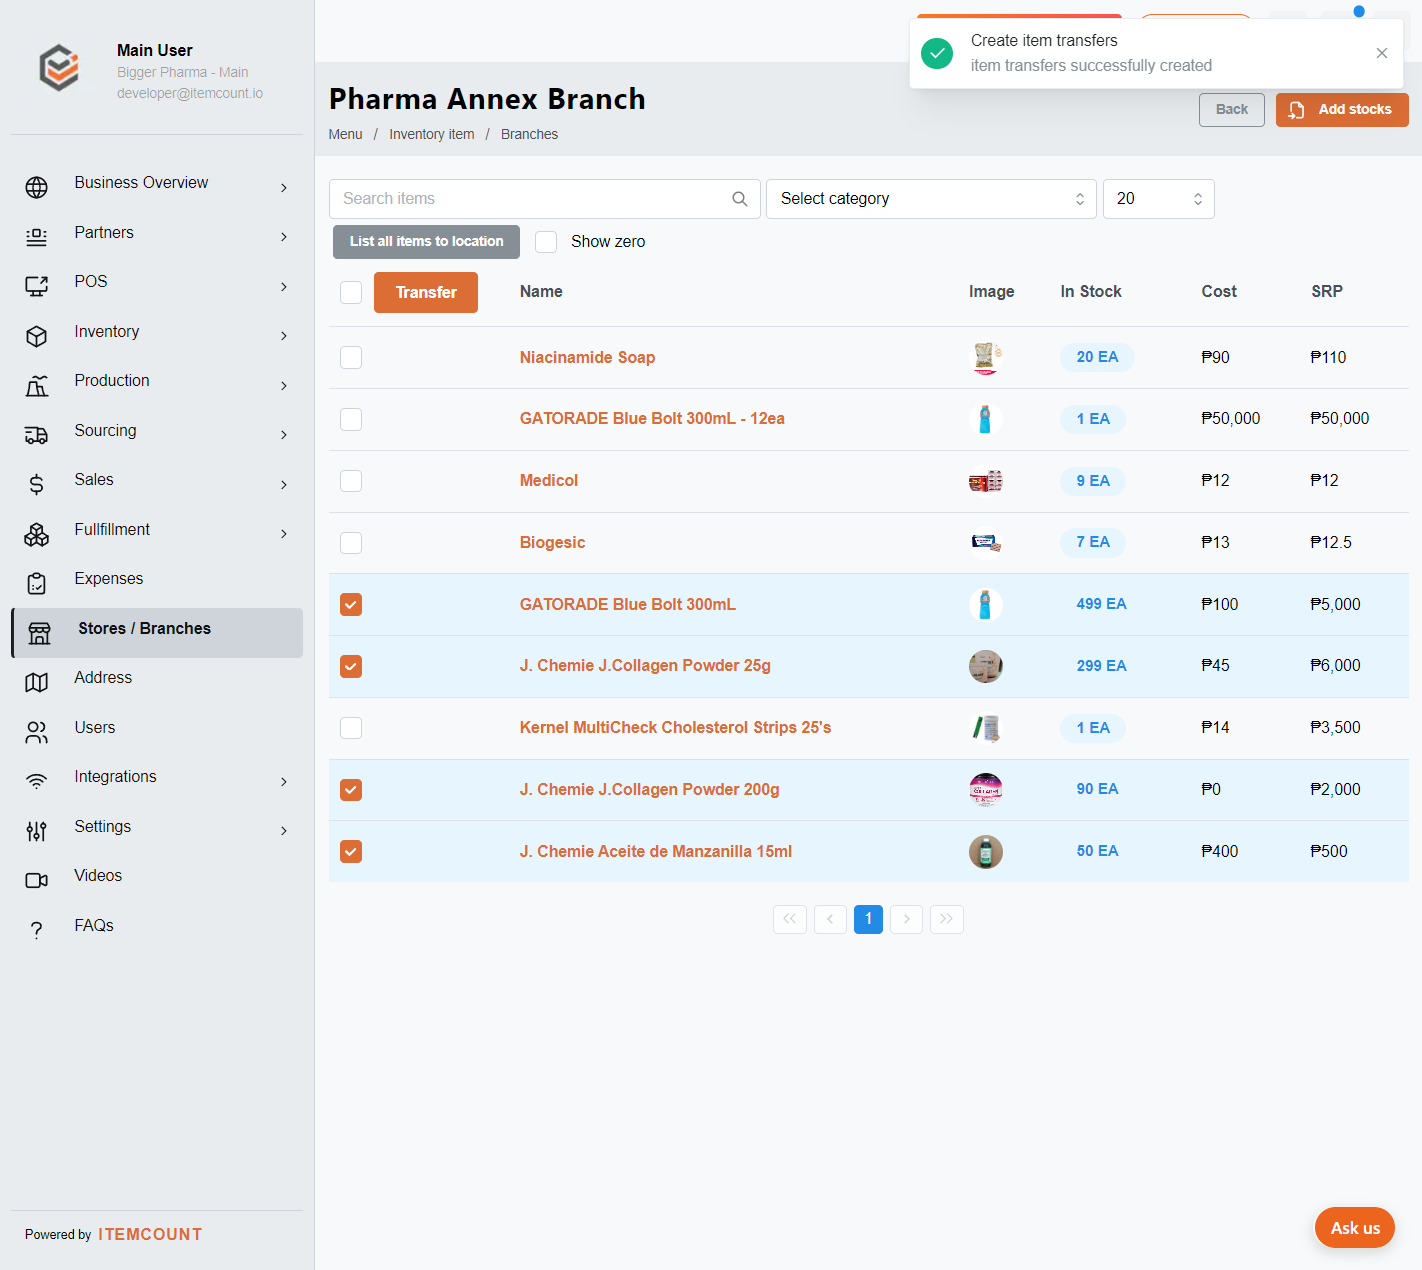Open Stores / Branches in the sidebar
This screenshot has width=1422, height=1270.
point(157,633)
